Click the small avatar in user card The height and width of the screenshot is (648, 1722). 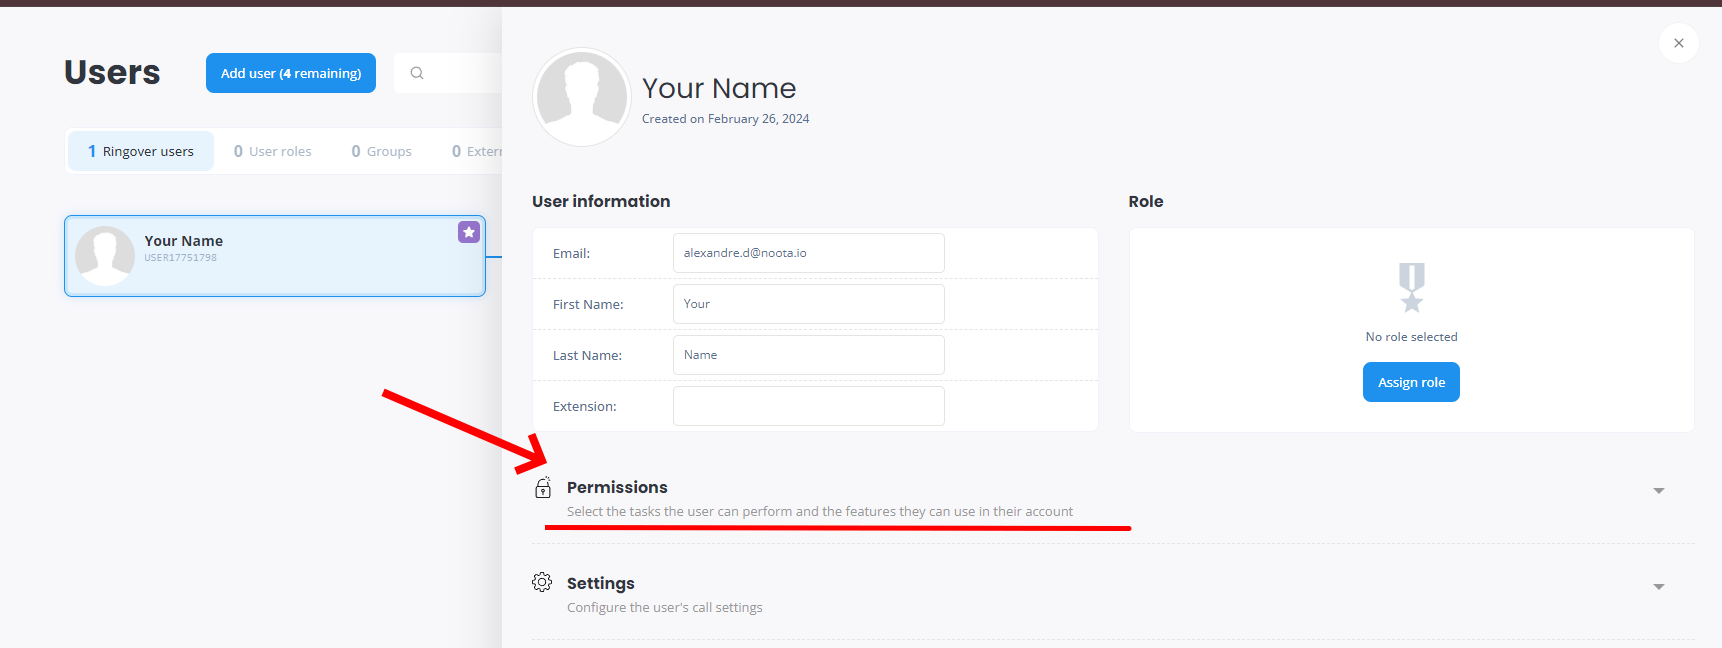tap(105, 255)
